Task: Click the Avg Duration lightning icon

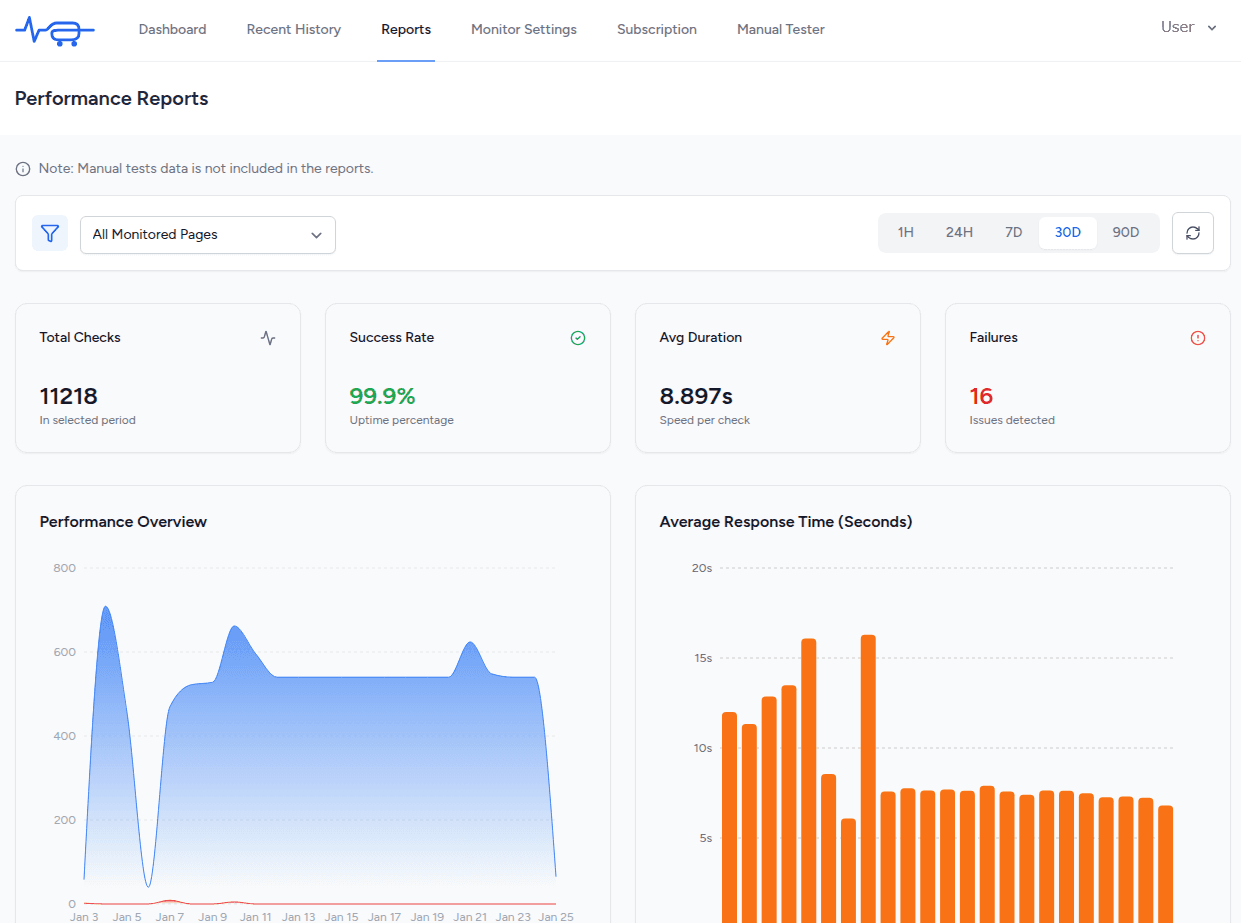Action: (888, 338)
